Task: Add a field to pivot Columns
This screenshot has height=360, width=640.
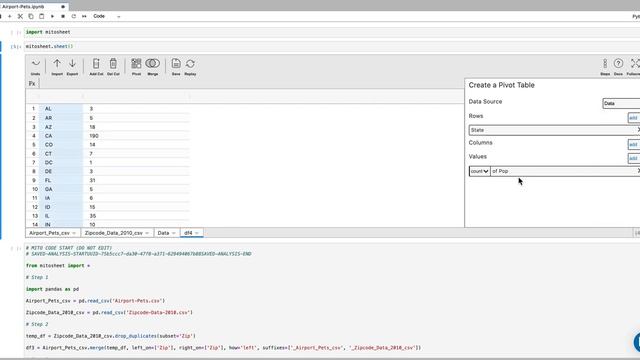Action: pos(633,144)
